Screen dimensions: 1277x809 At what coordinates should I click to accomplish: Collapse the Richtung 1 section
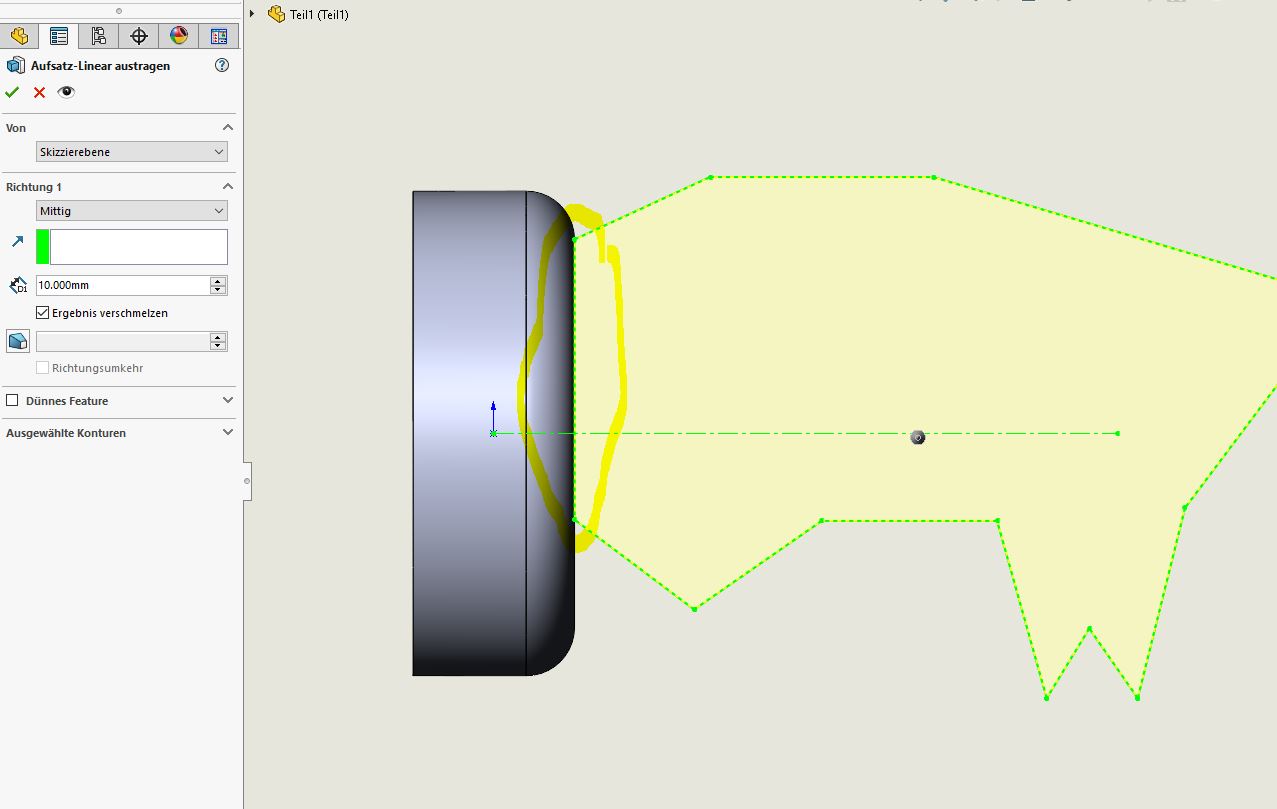pyautogui.click(x=228, y=187)
